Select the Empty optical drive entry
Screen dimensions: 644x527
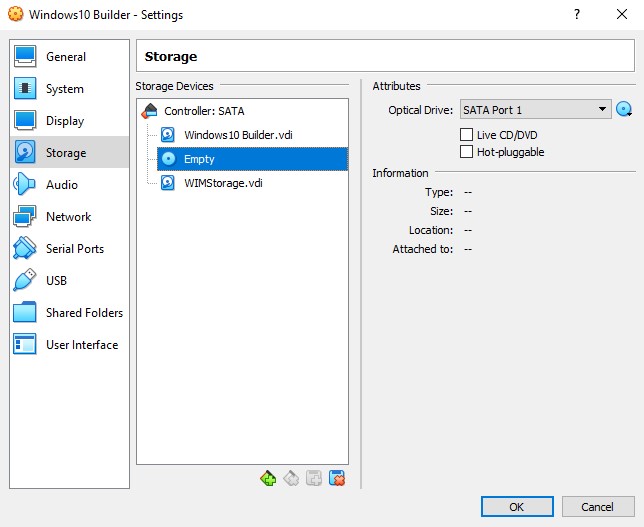point(252,159)
